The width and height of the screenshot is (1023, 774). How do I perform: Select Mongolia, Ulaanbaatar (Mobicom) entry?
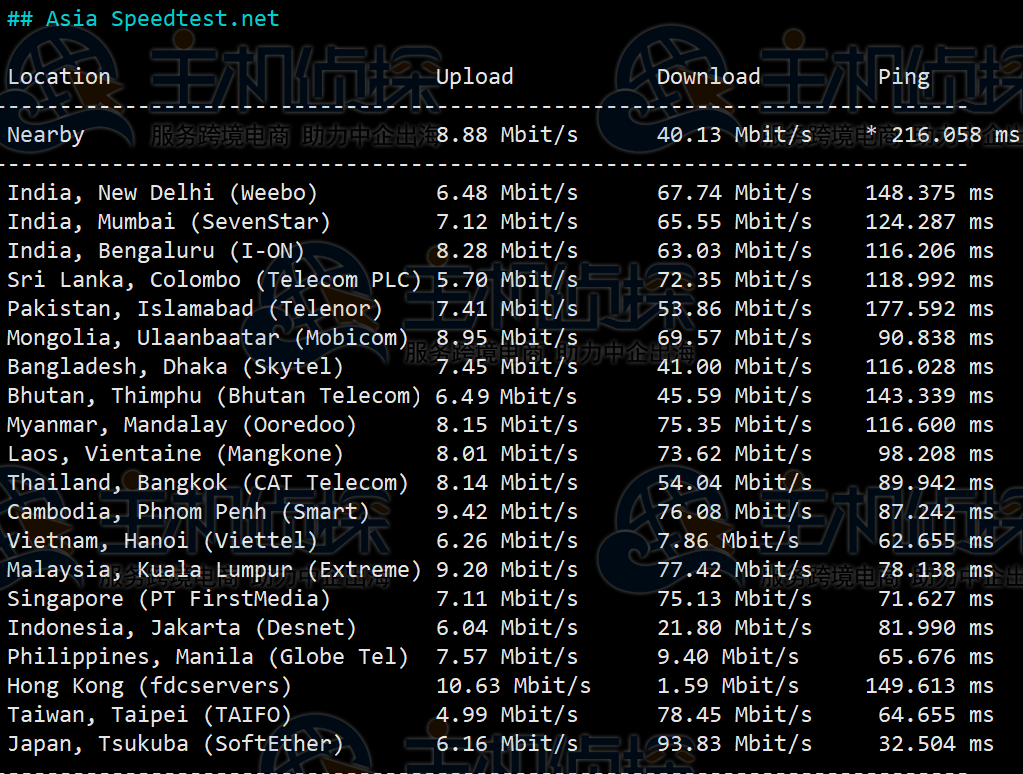(208, 338)
